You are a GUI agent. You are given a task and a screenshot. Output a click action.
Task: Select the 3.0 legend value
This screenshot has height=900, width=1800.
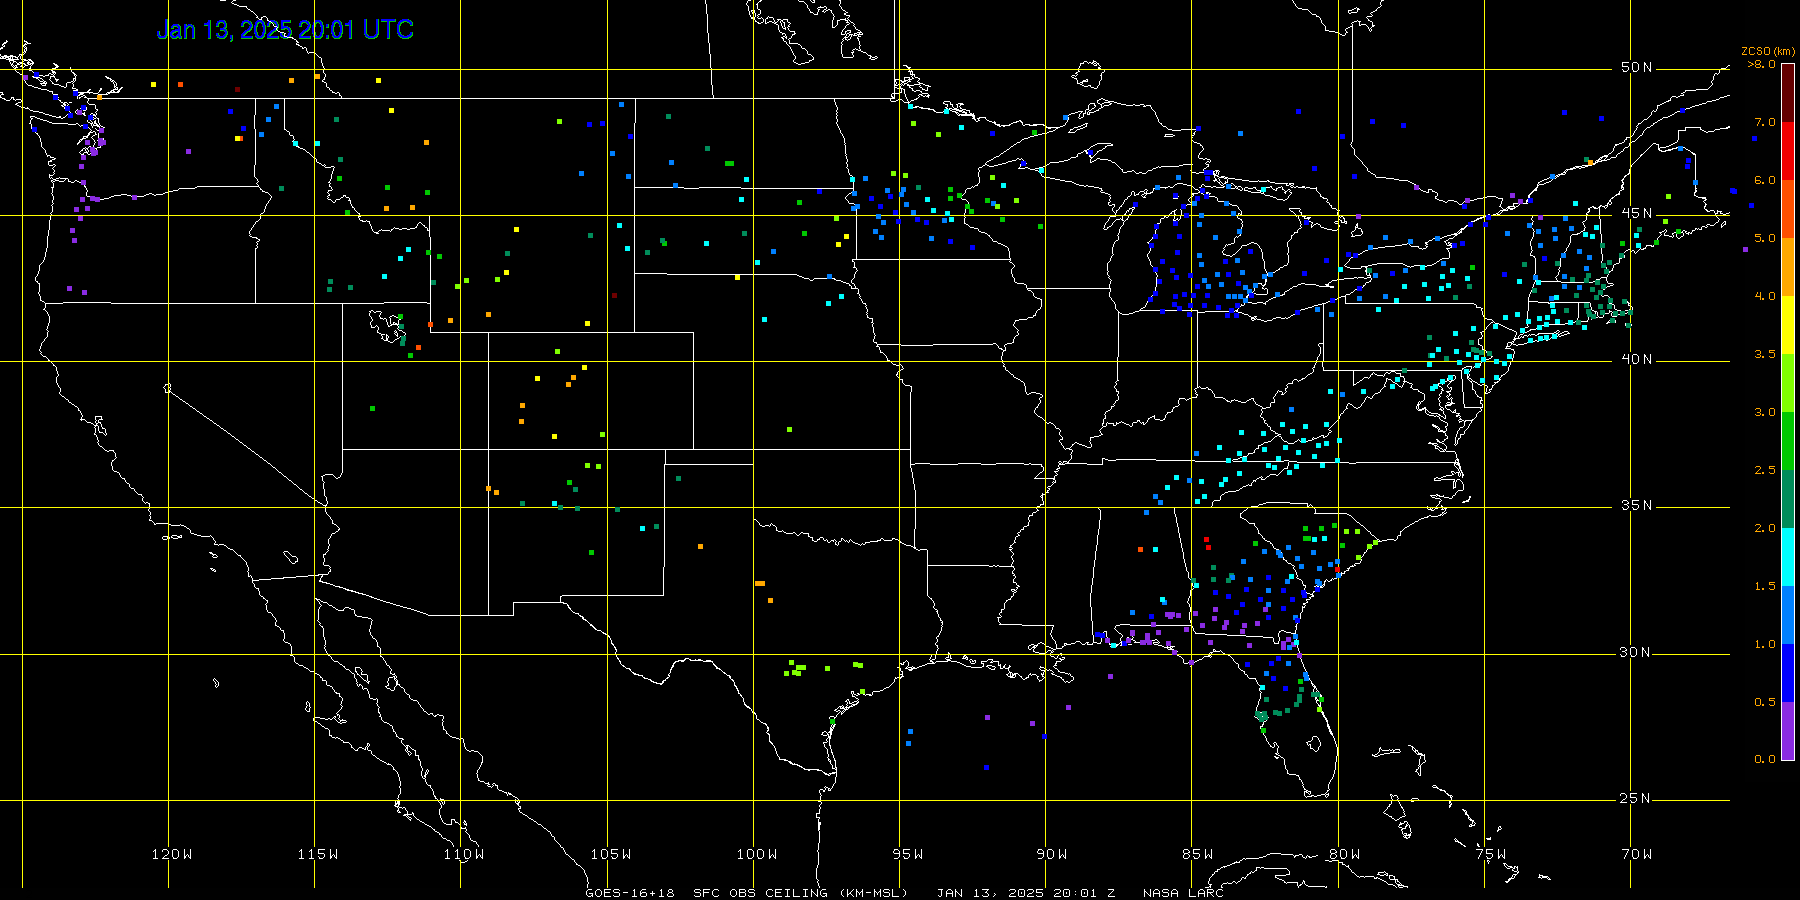(x=1765, y=412)
